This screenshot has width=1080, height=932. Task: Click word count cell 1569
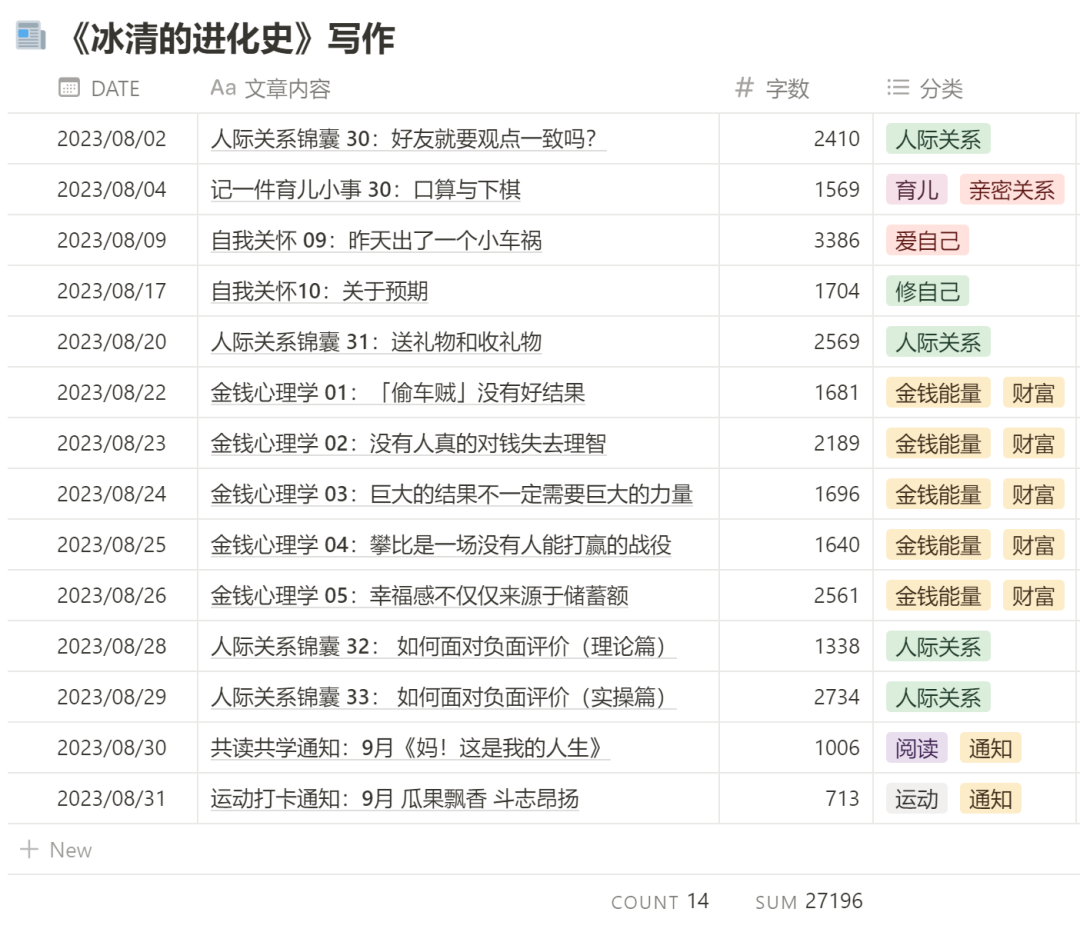(x=796, y=189)
